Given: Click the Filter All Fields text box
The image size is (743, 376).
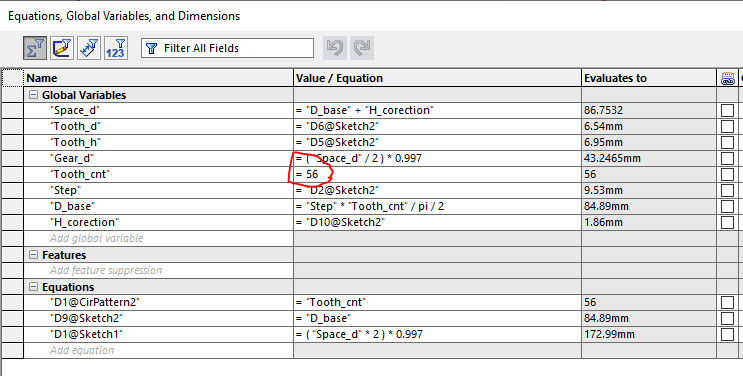Looking at the screenshot, I should (227, 48).
